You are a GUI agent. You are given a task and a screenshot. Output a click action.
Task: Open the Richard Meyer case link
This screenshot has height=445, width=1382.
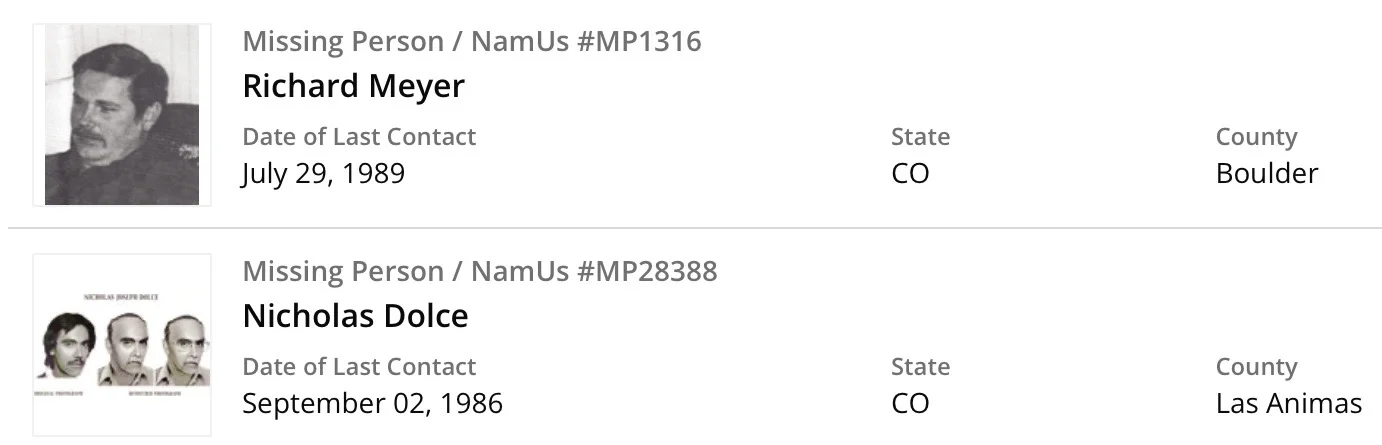point(353,86)
